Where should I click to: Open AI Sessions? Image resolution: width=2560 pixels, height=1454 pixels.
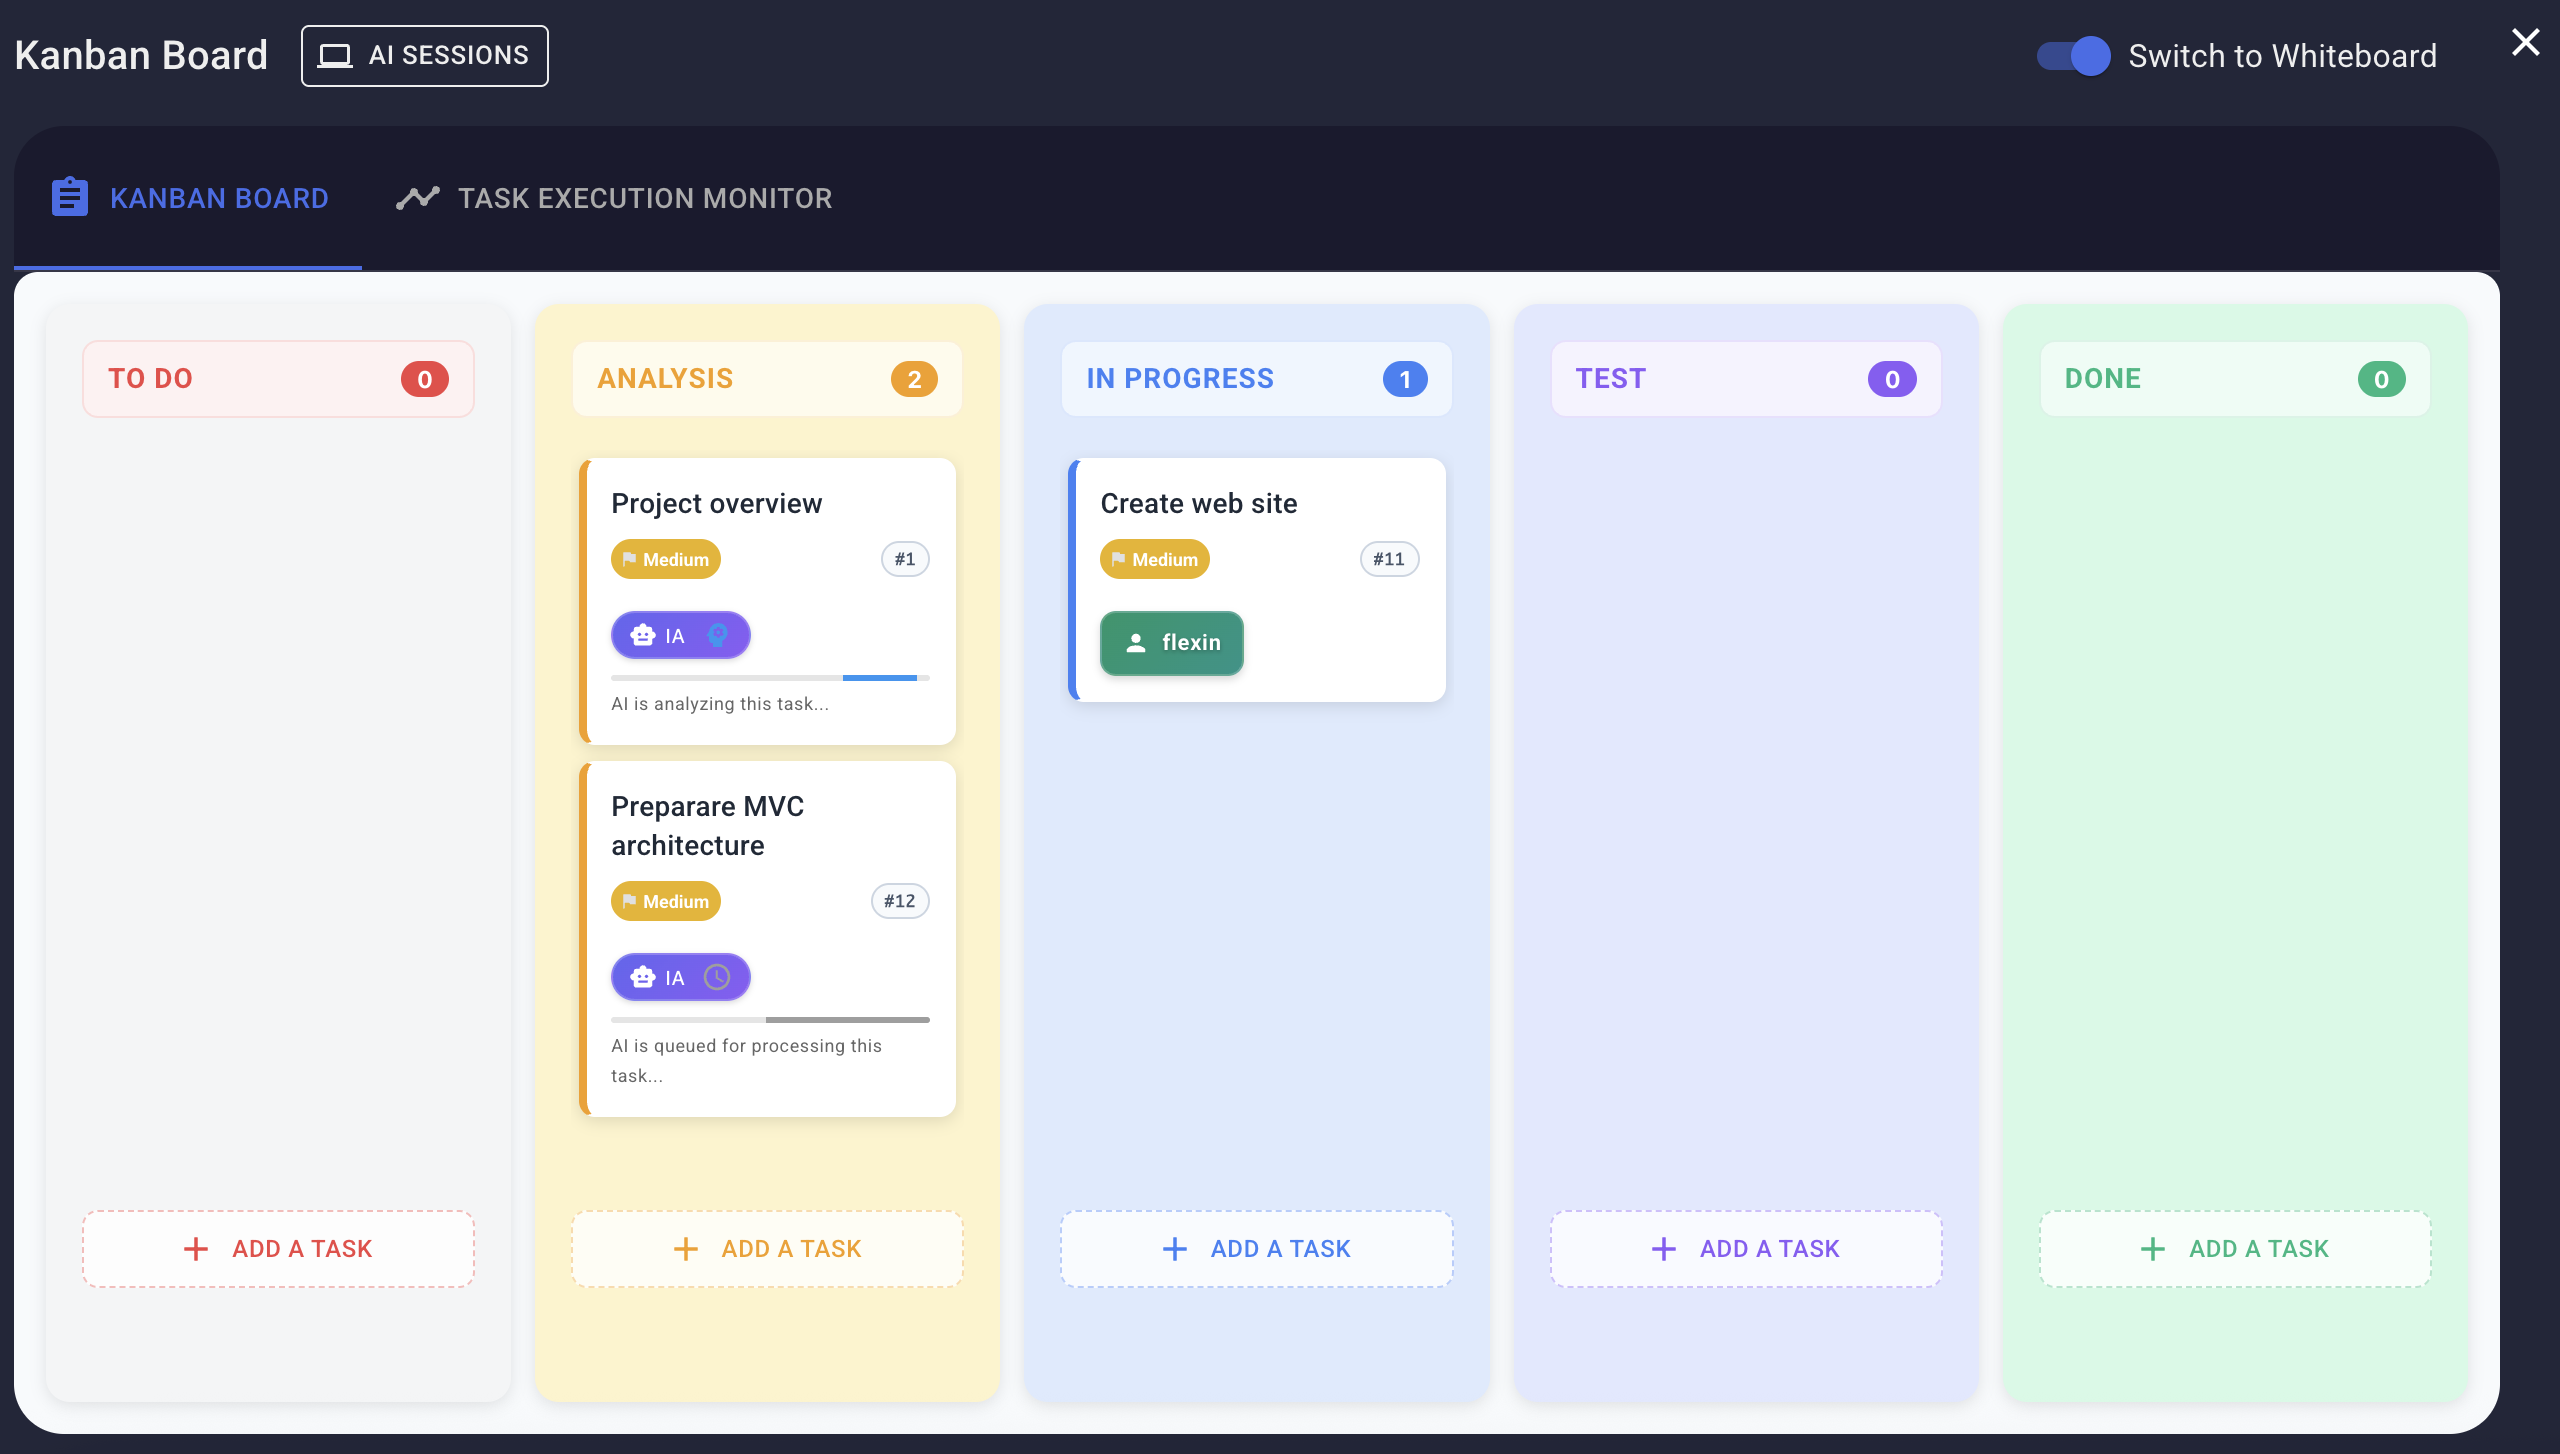(424, 56)
